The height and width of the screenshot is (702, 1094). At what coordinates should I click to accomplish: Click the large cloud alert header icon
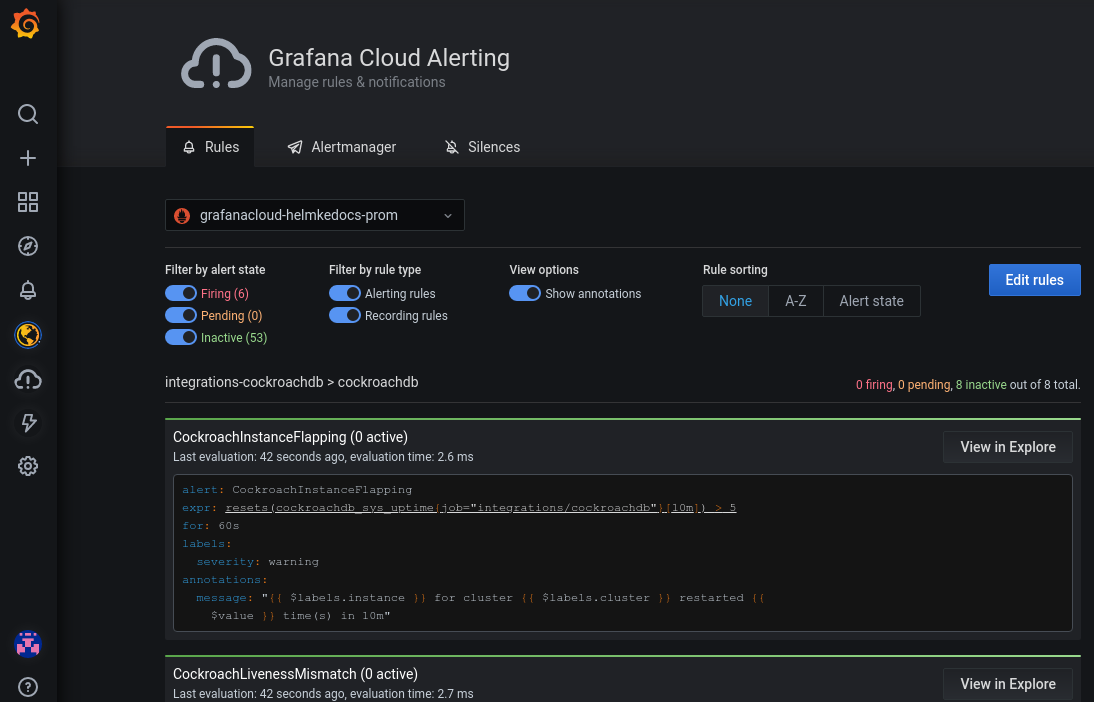click(x=216, y=65)
